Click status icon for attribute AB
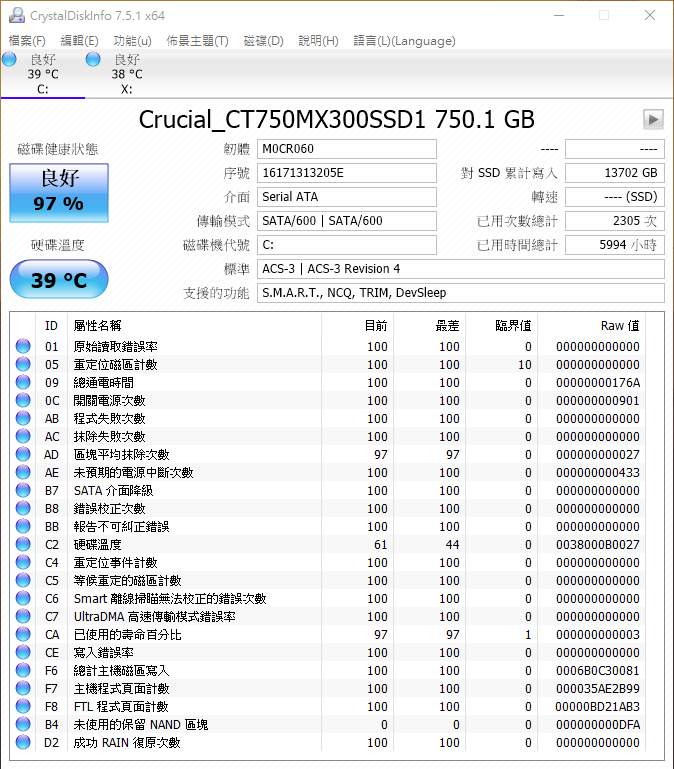 (23, 418)
